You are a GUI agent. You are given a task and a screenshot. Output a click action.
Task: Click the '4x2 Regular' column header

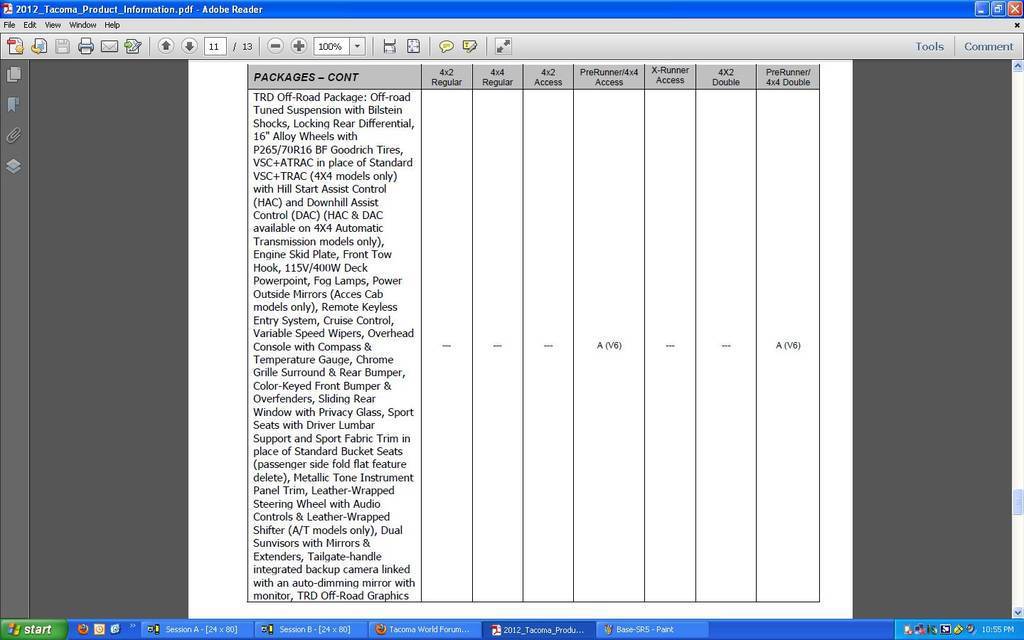(x=447, y=76)
